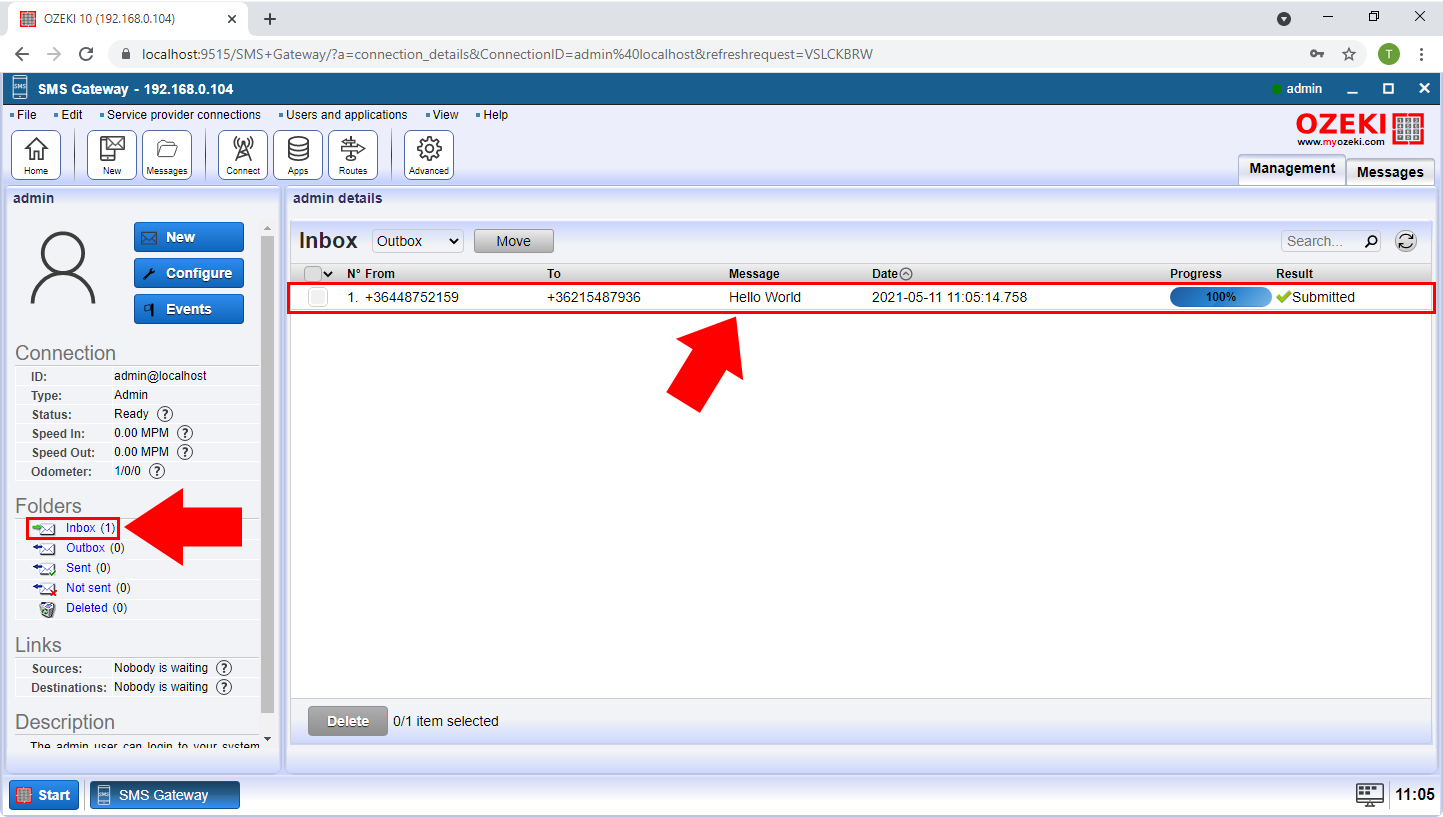1443x817 pixels.
Task: Open the Not sent folder link
Action: click(x=88, y=588)
